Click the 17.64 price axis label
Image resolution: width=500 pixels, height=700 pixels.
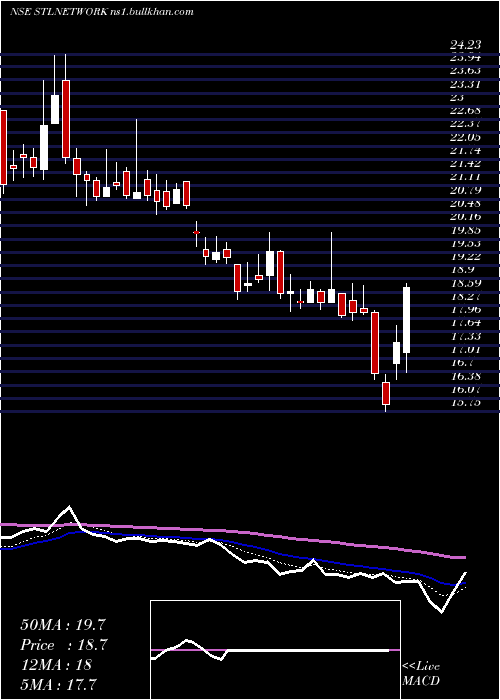click(465, 323)
